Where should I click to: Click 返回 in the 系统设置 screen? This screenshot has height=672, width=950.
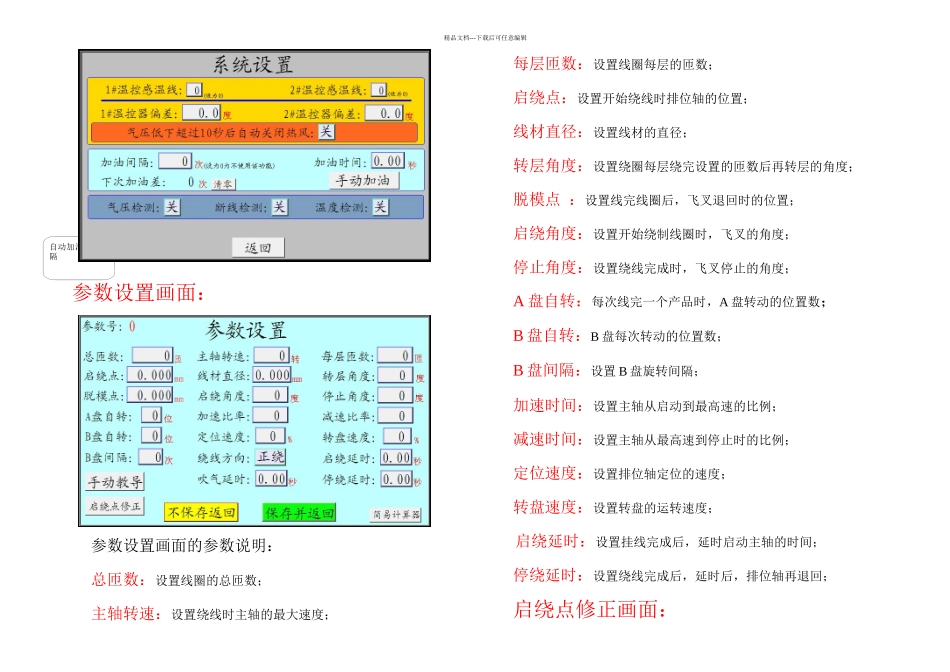pos(258,247)
